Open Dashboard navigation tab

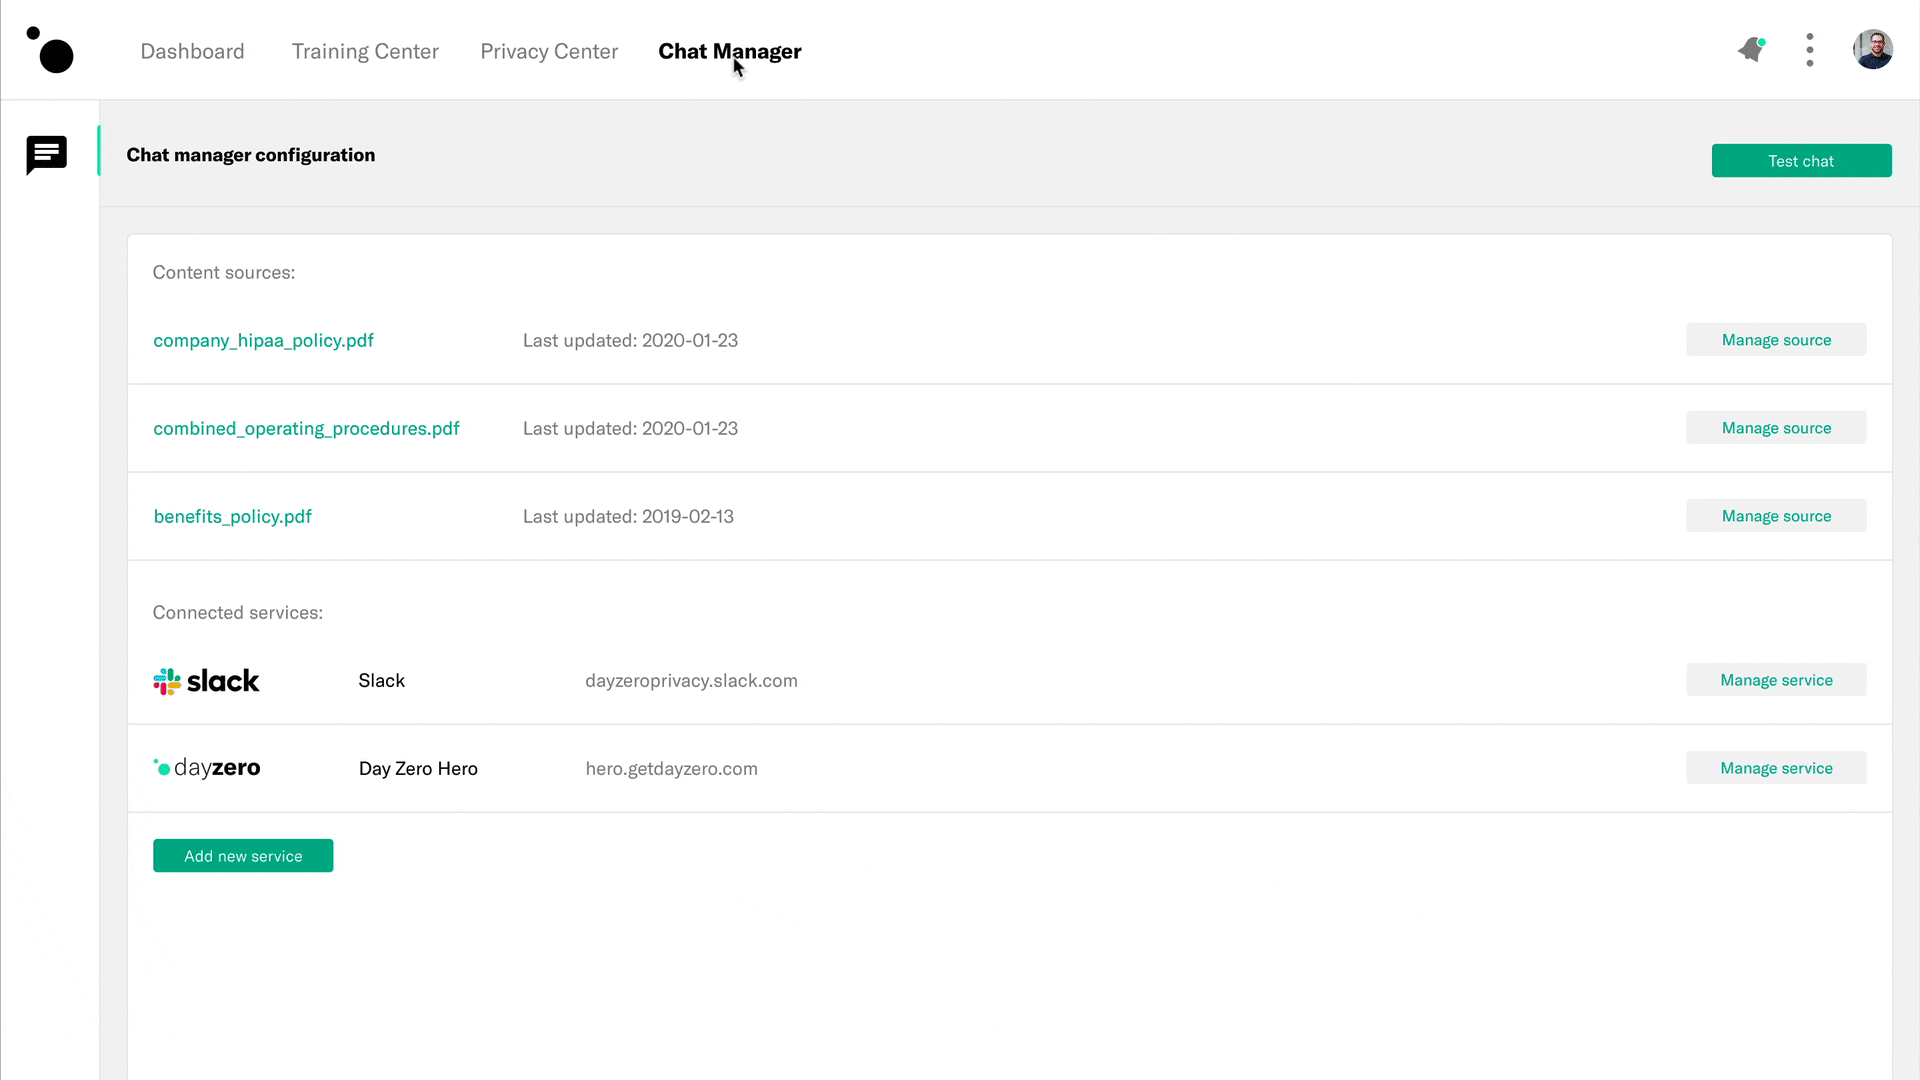(193, 51)
